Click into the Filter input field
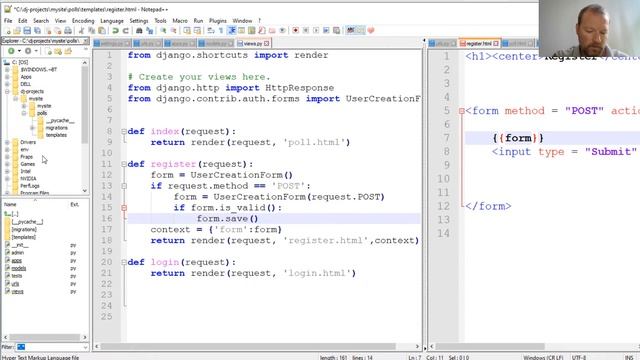Screen dimensions: 640x360 tap(49, 347)
